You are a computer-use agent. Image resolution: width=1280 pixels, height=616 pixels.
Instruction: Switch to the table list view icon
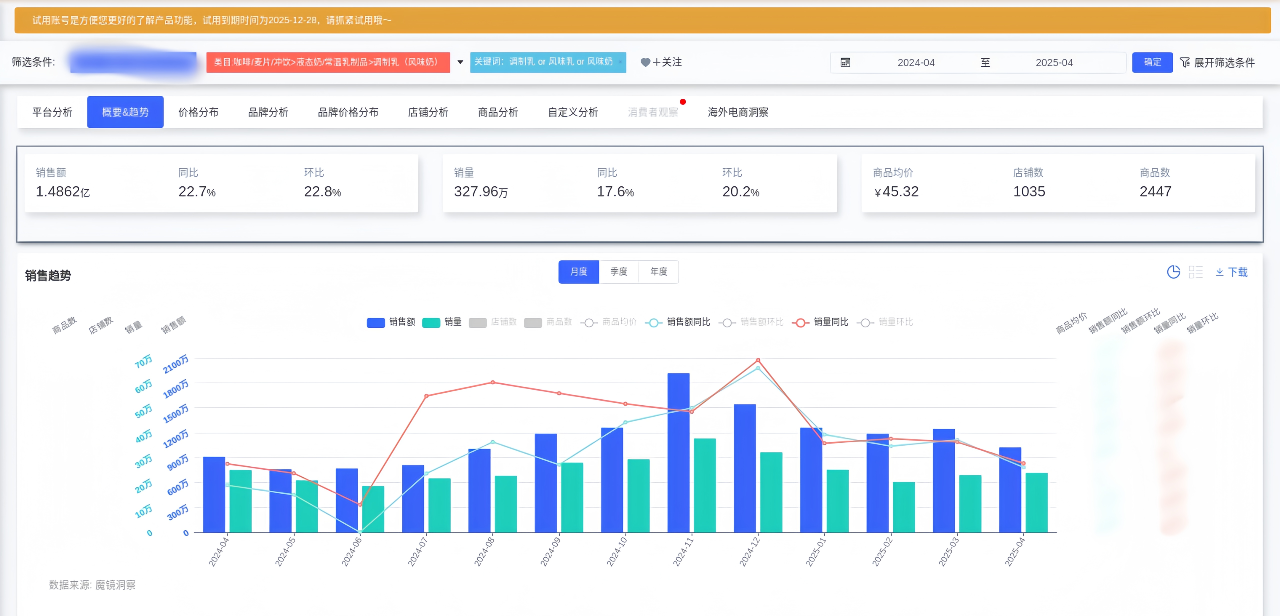pos(1196,272)
